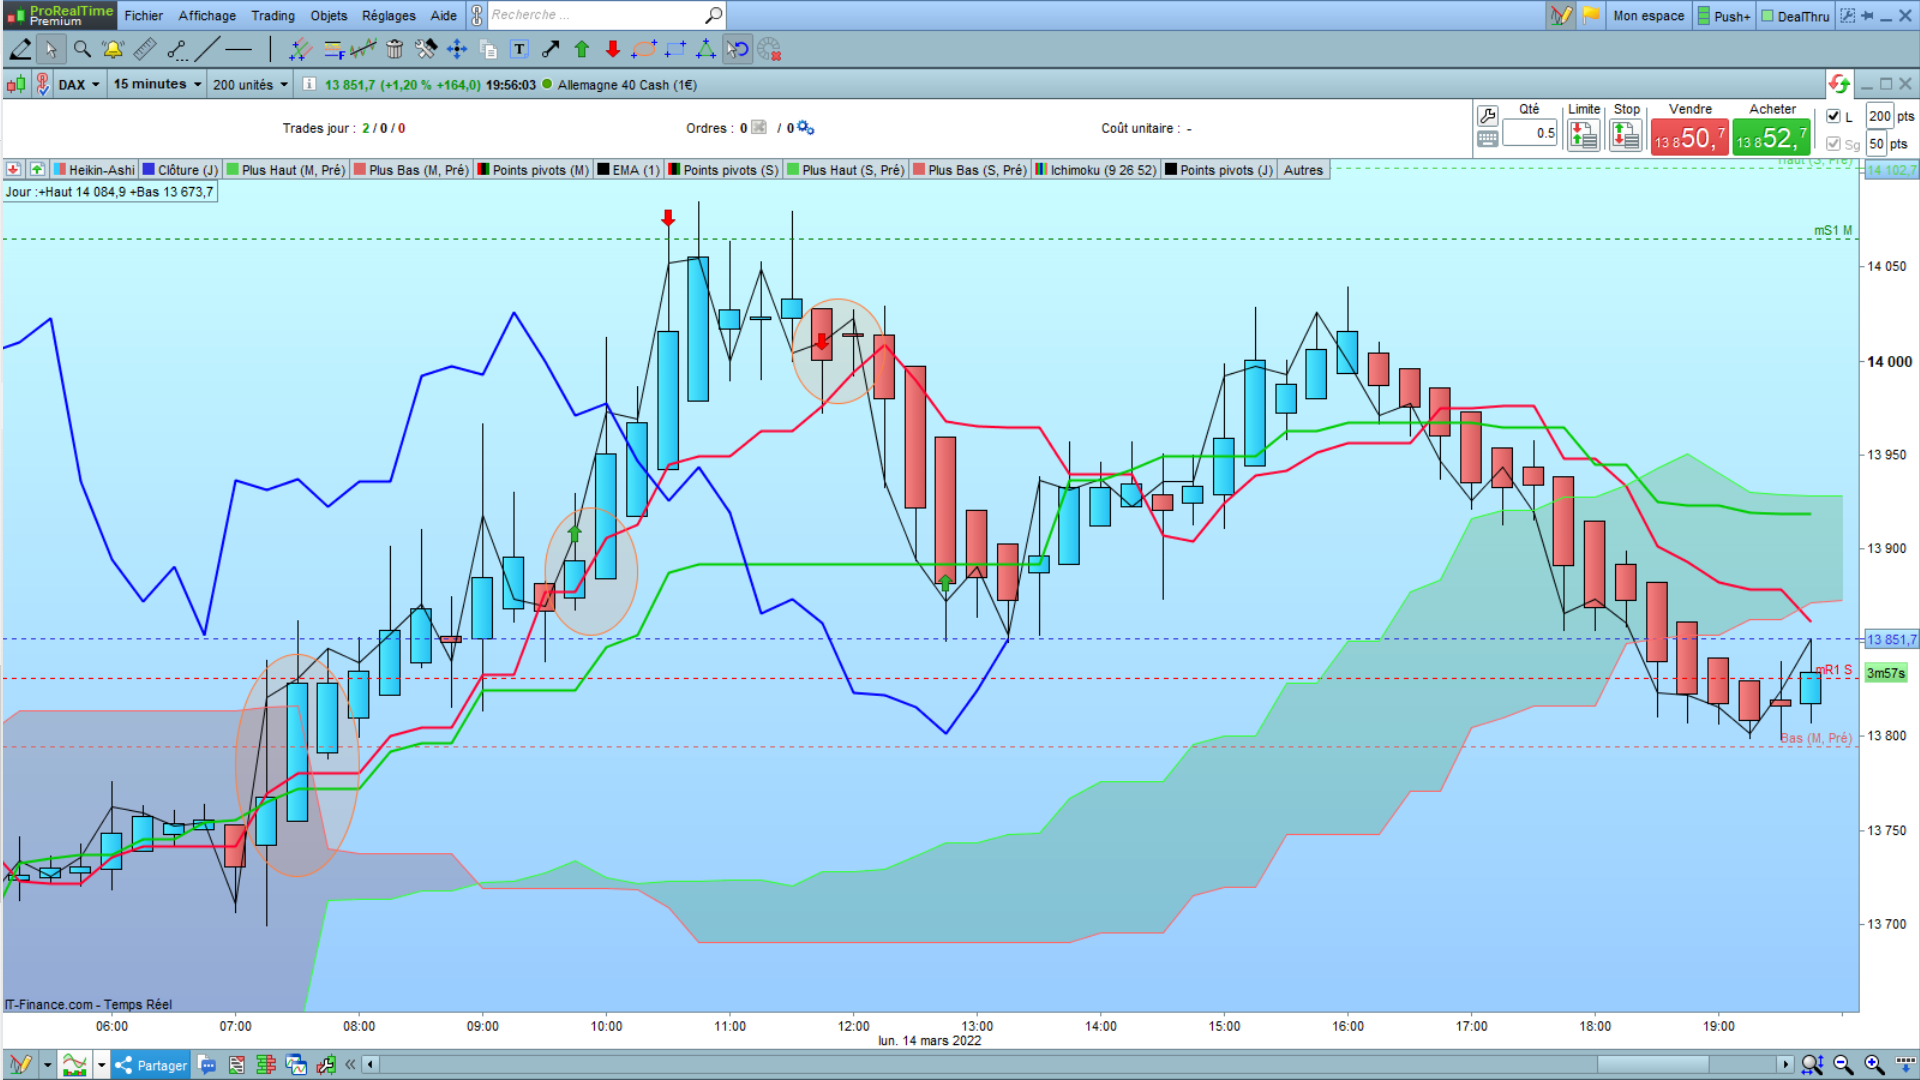
Task: Select the ellipse drawing tool
Action: [645, 49]
